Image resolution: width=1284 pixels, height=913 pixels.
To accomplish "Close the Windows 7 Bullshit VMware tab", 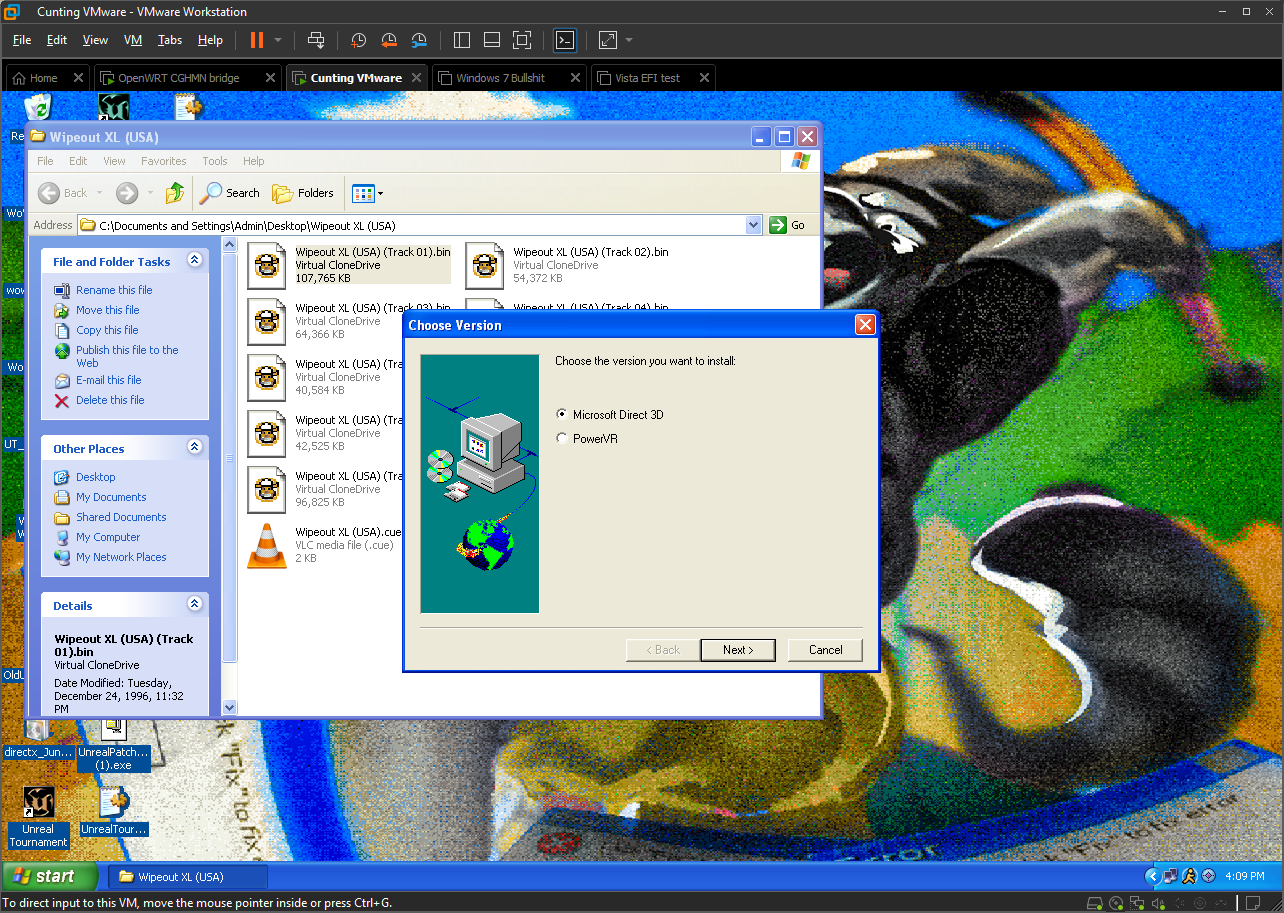I will click(x=576, y=78).
